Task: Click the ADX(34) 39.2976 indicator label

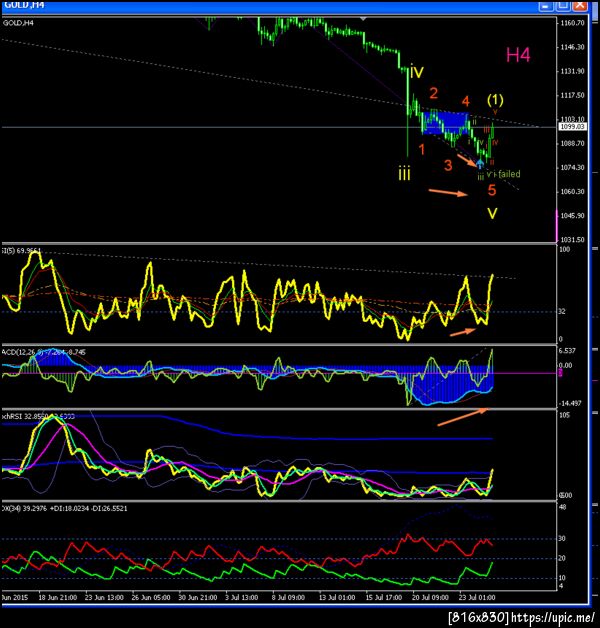Action: pos(24,508)
